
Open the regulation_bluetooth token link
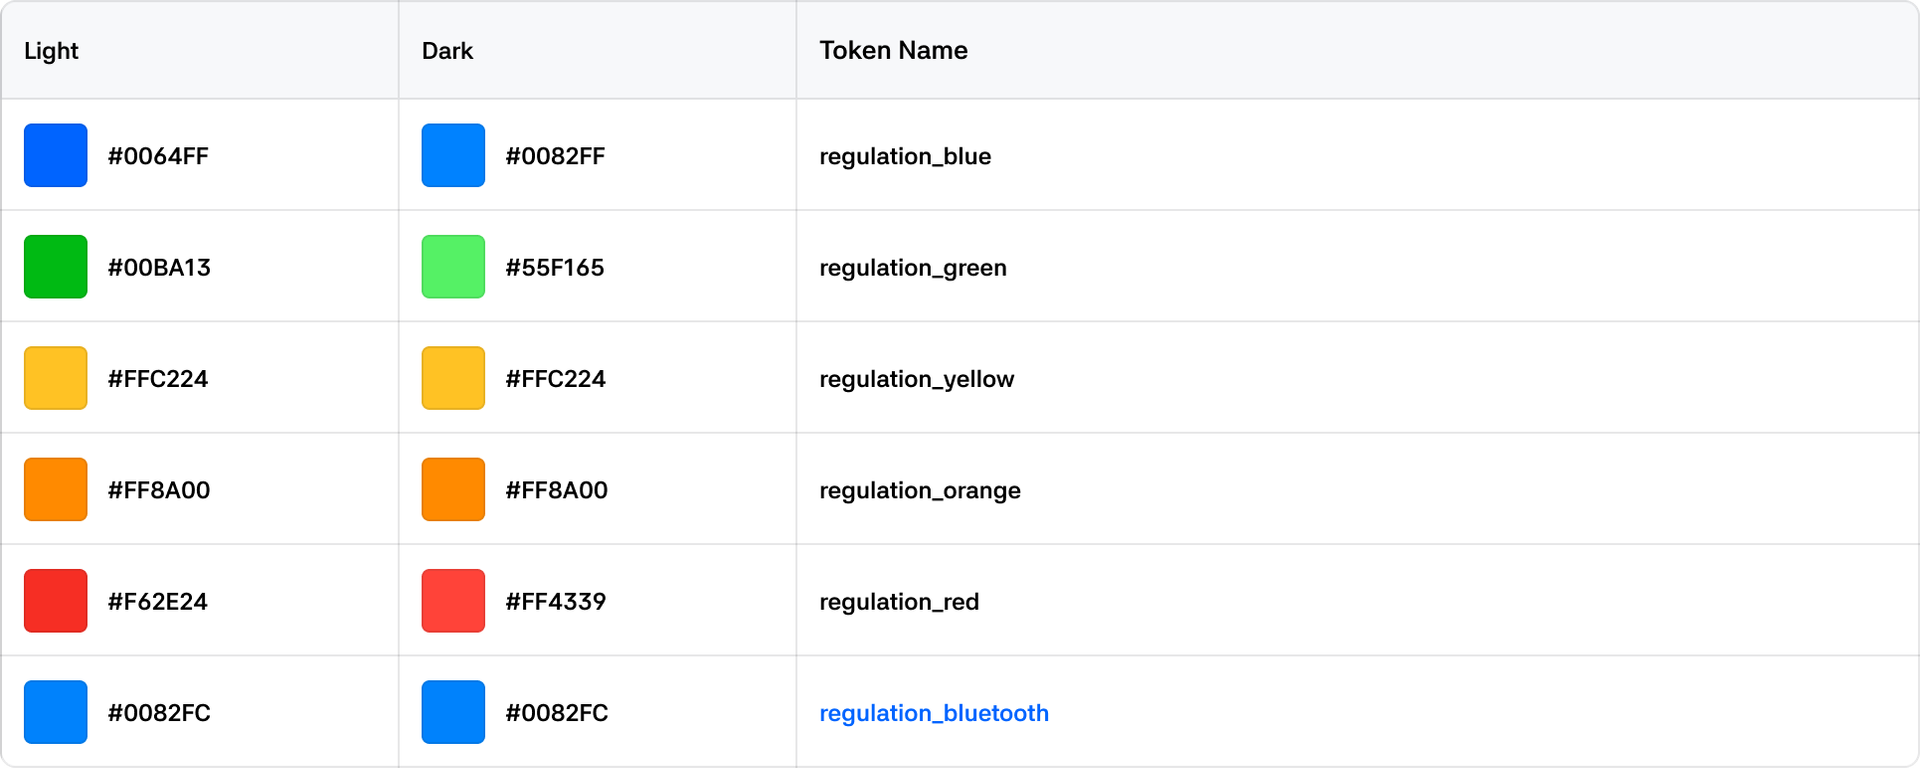coord(933,713)
